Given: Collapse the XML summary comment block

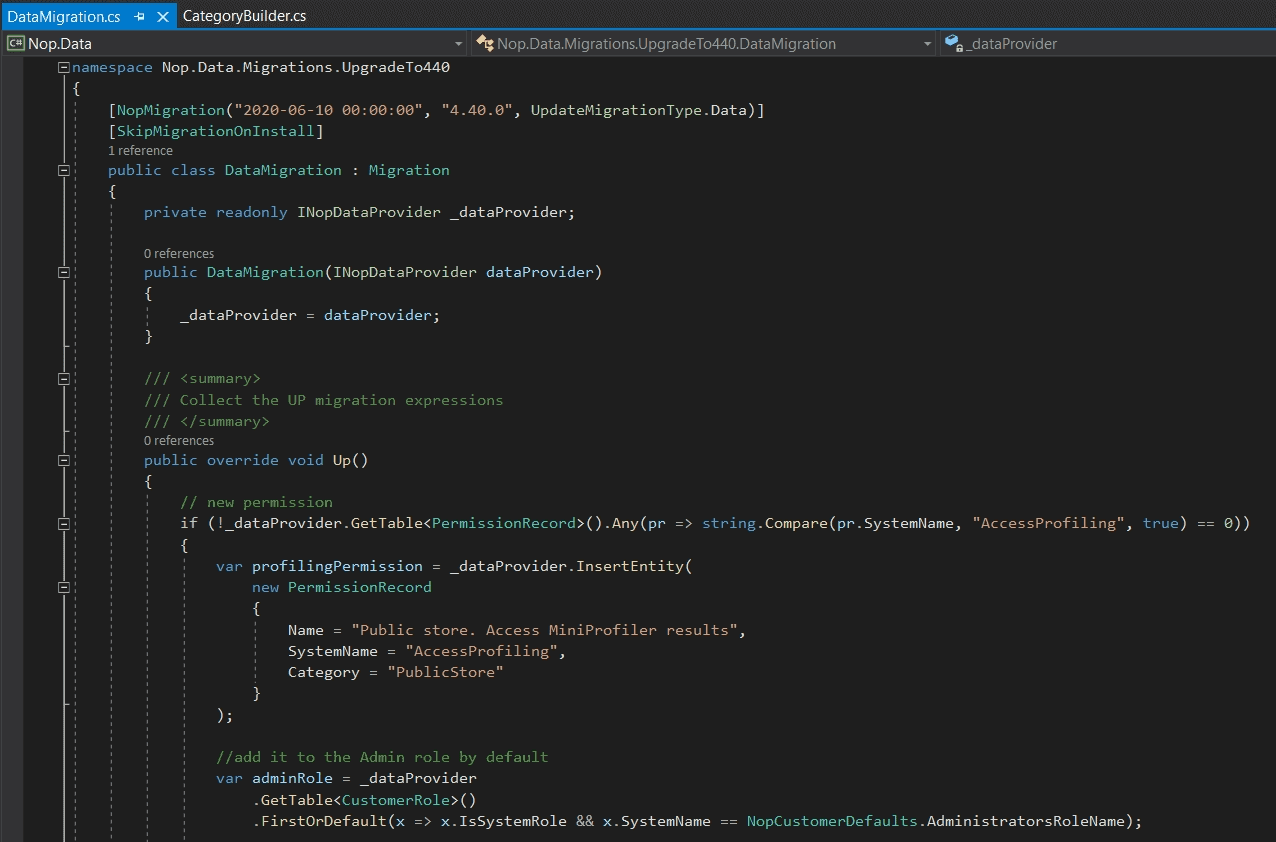Looking at the screenshot, I should pos(63,379).
